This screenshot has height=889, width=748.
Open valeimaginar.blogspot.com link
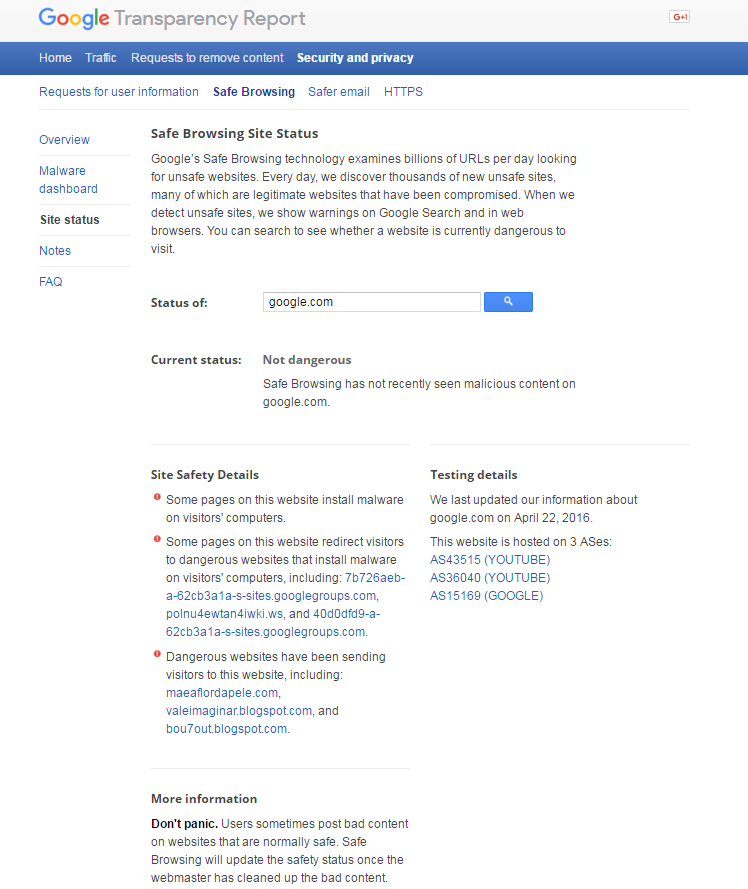click(x=239, y=711)
